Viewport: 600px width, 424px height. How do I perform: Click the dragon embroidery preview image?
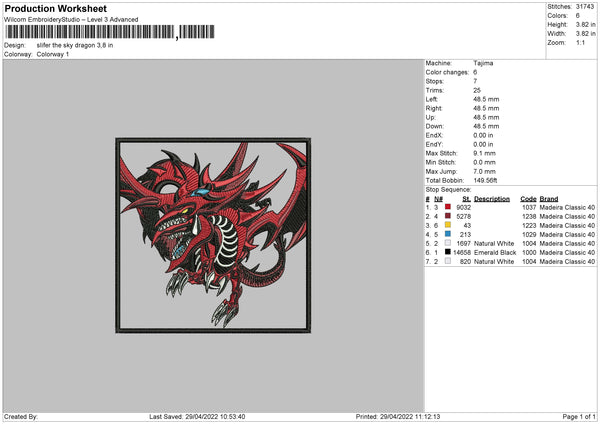pyautogui.click(x=213, y=235)
